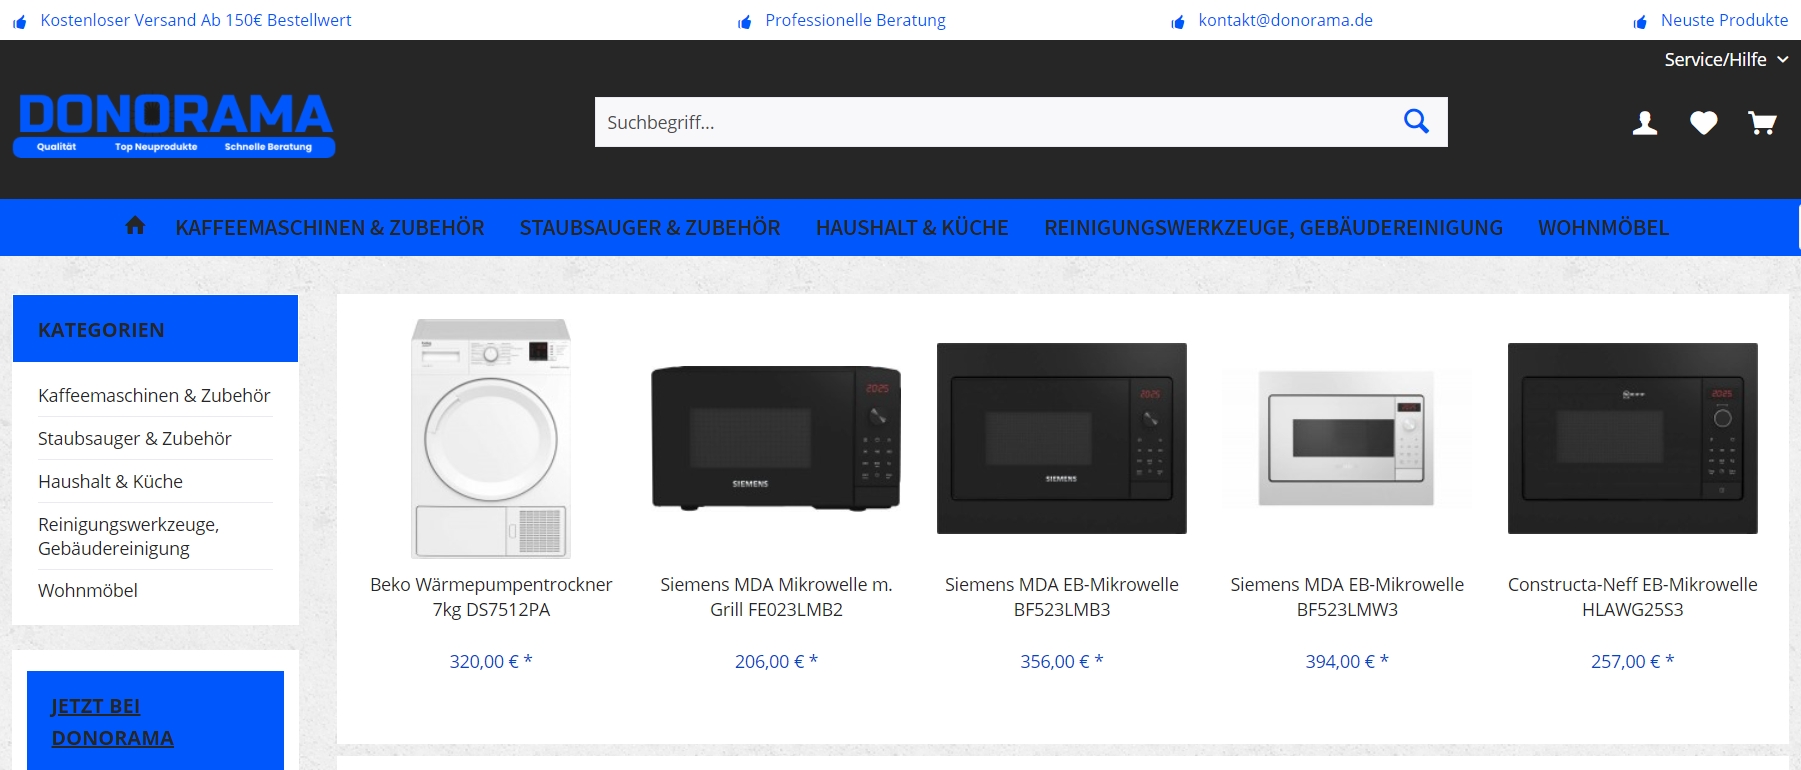Go to home via house icon
Viewport: 1801px width, 770px height.
135,226
